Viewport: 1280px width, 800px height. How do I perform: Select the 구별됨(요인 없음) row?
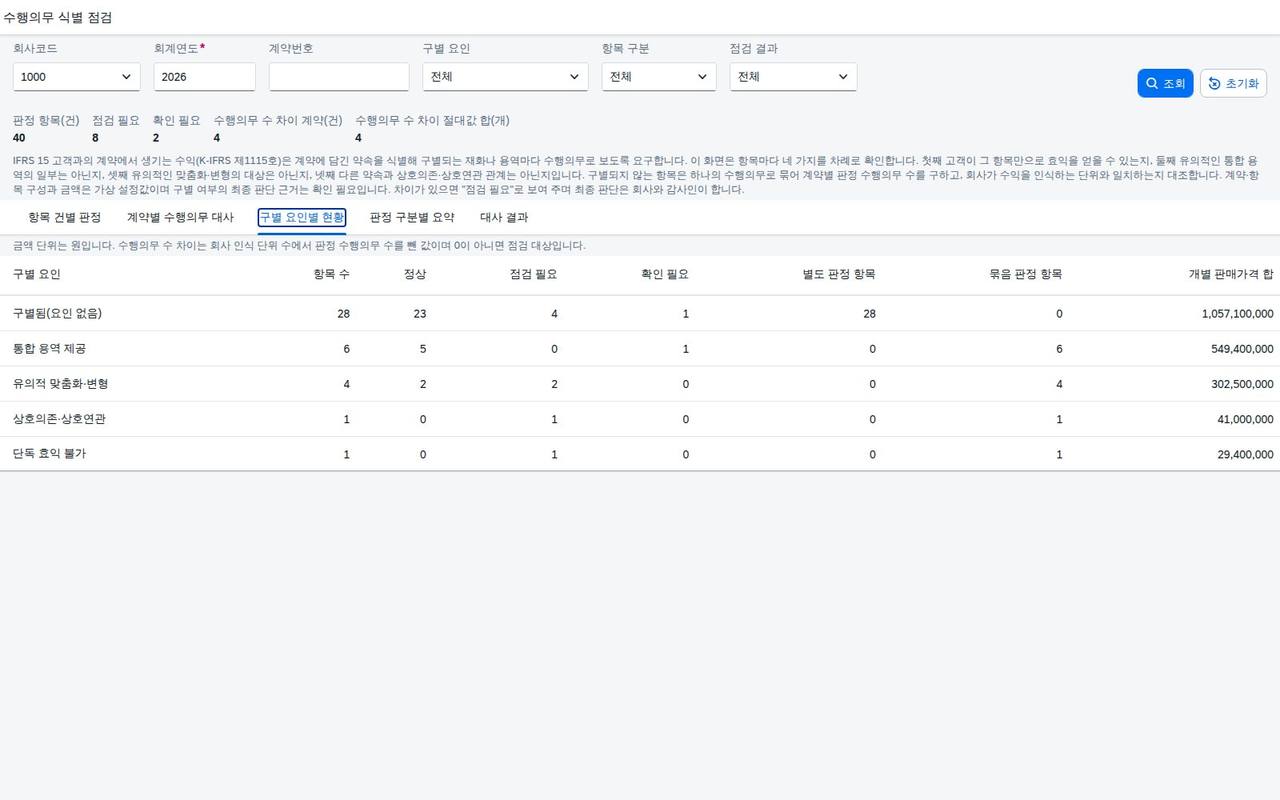(x=640, y=313)
